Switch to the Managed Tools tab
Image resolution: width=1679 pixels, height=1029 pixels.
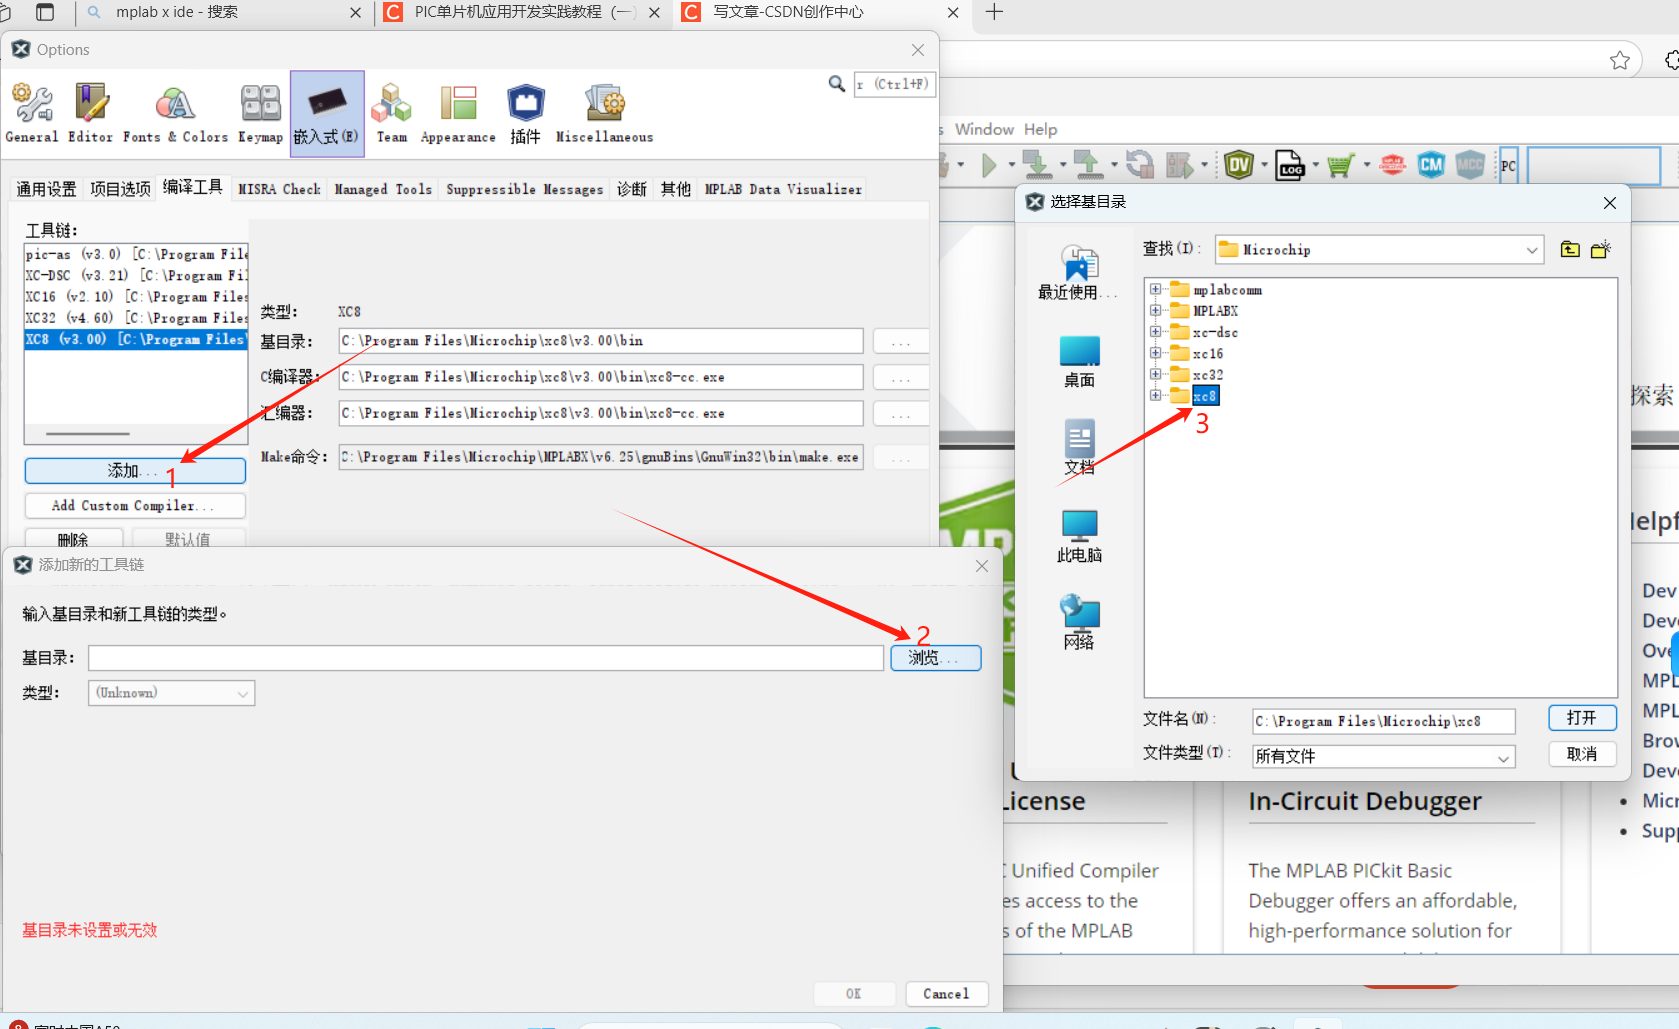(x=383, y=189)
